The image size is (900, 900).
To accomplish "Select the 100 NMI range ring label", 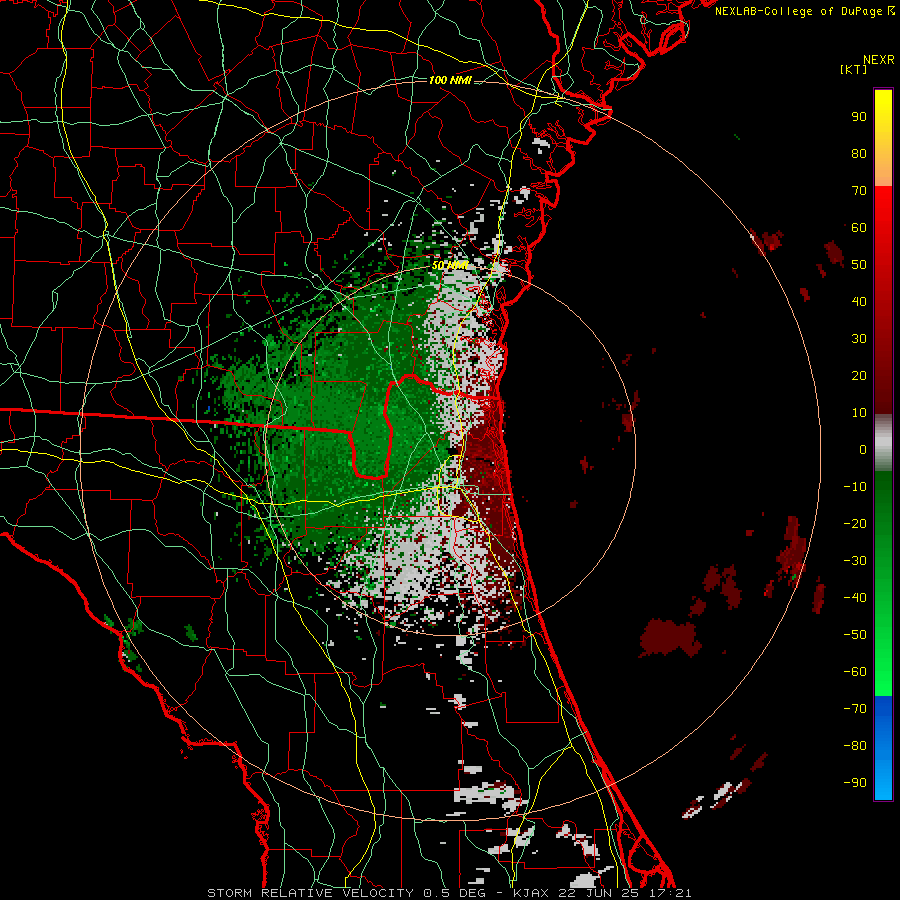I will (450, 80).
